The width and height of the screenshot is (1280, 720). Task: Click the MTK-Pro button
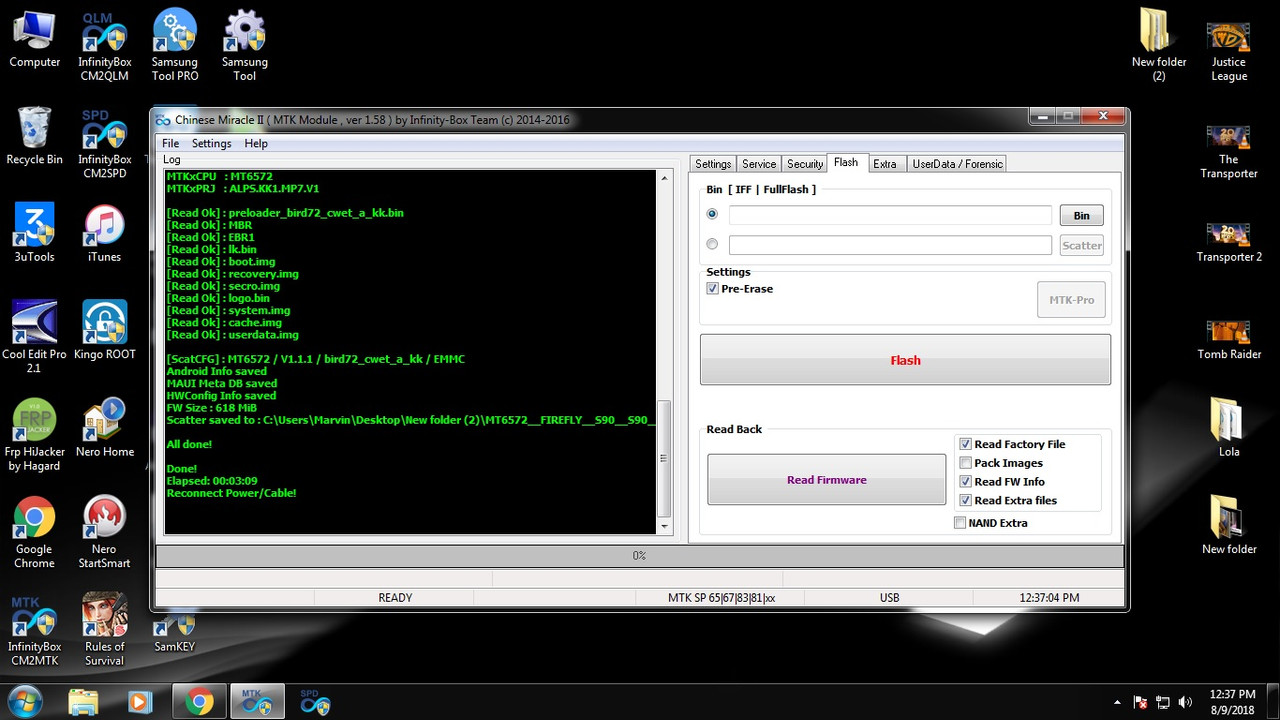tap(1071, 299)
